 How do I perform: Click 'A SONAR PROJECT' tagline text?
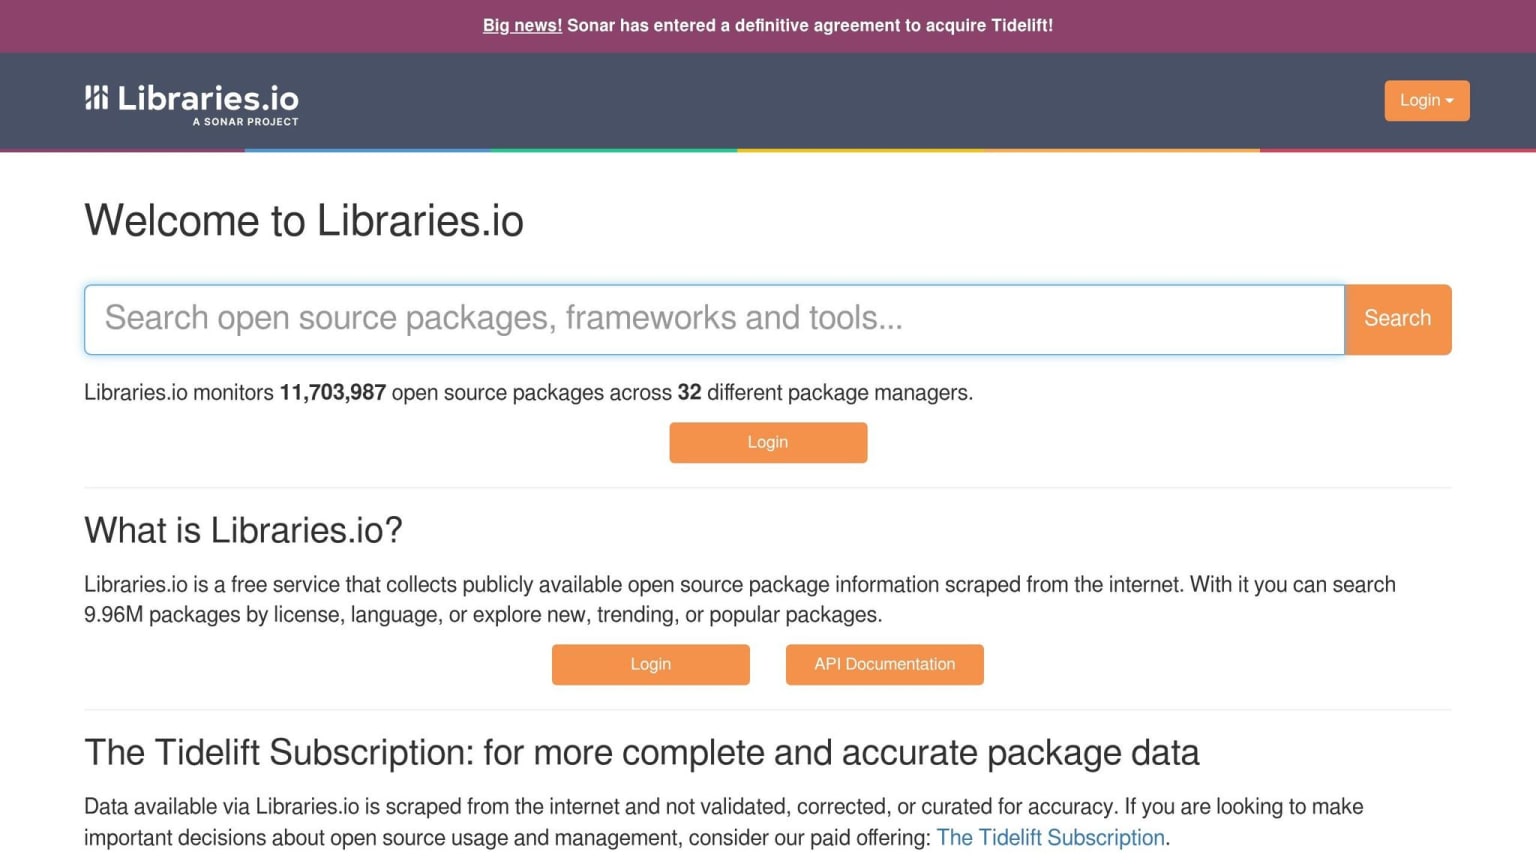[245, 122]
